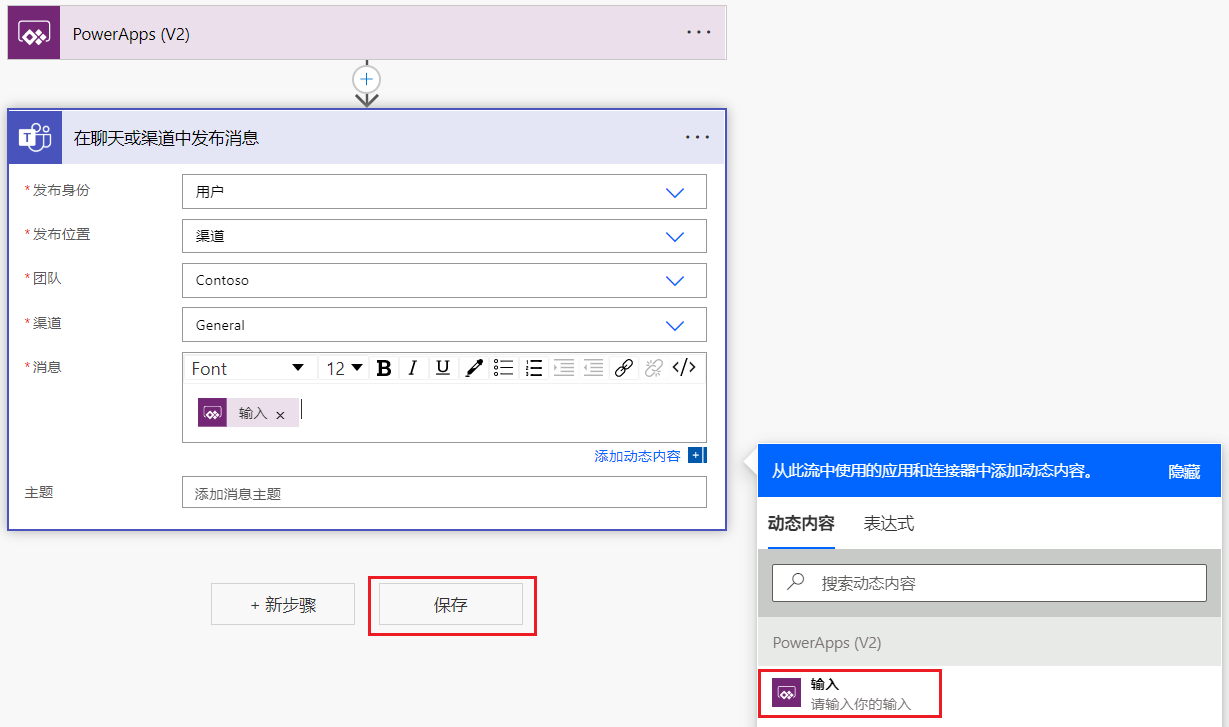Click the PowerApps (V2) trigger icon
The height and width of the screenshot is (727, 1229).
tap(34, 34)
